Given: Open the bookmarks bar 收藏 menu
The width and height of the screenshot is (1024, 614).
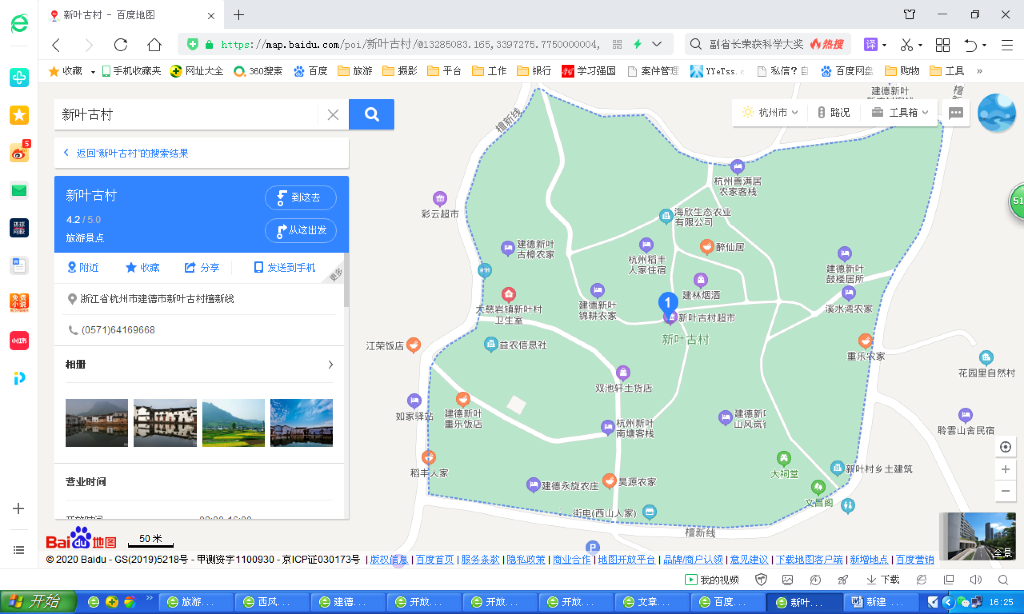Looking at the screenshot, I should click(x=72, y=71).
